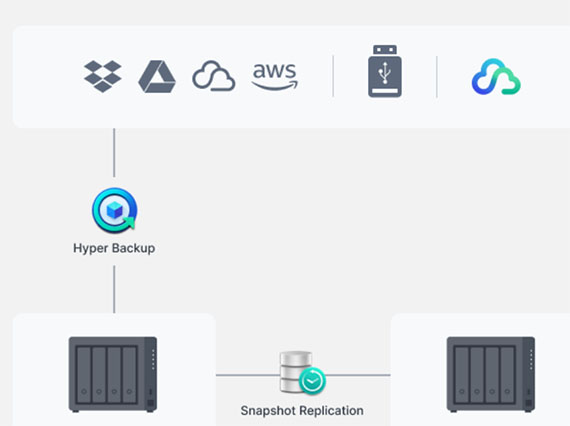Click fourth drive bay of left NAS
The image size is (570, 426).
tap(129, 374)
